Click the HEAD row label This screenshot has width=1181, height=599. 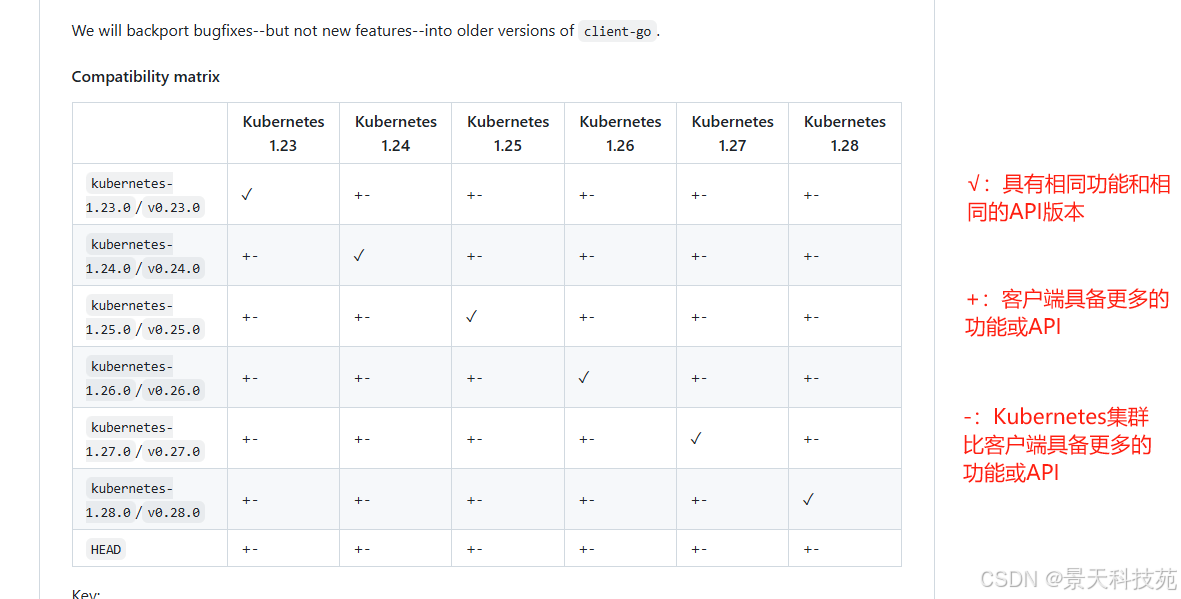[x=106, y=549]
